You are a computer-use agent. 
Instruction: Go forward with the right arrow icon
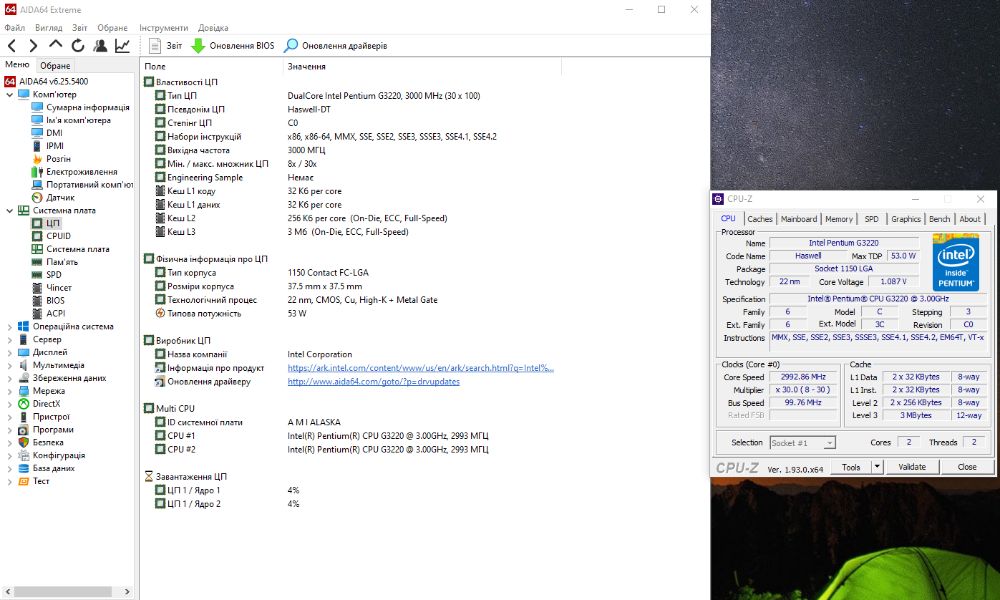coord(33,45)
